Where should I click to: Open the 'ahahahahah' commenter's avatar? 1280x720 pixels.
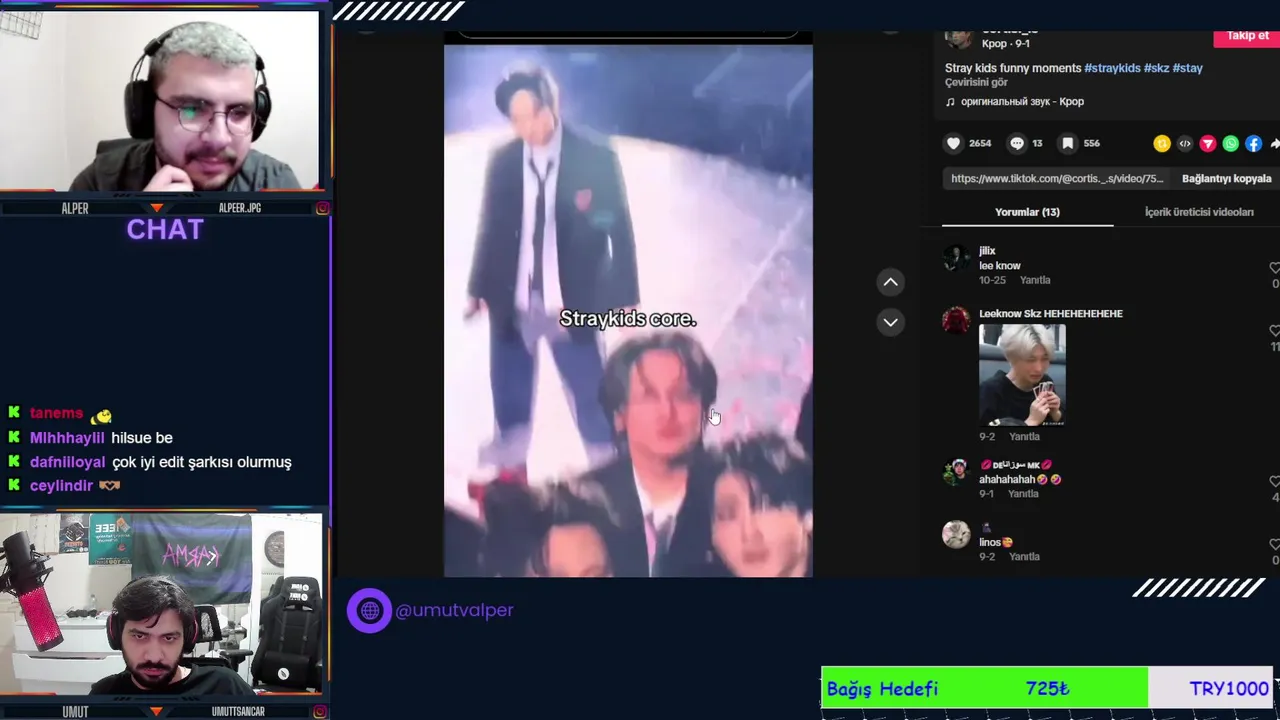pos(956,472)
